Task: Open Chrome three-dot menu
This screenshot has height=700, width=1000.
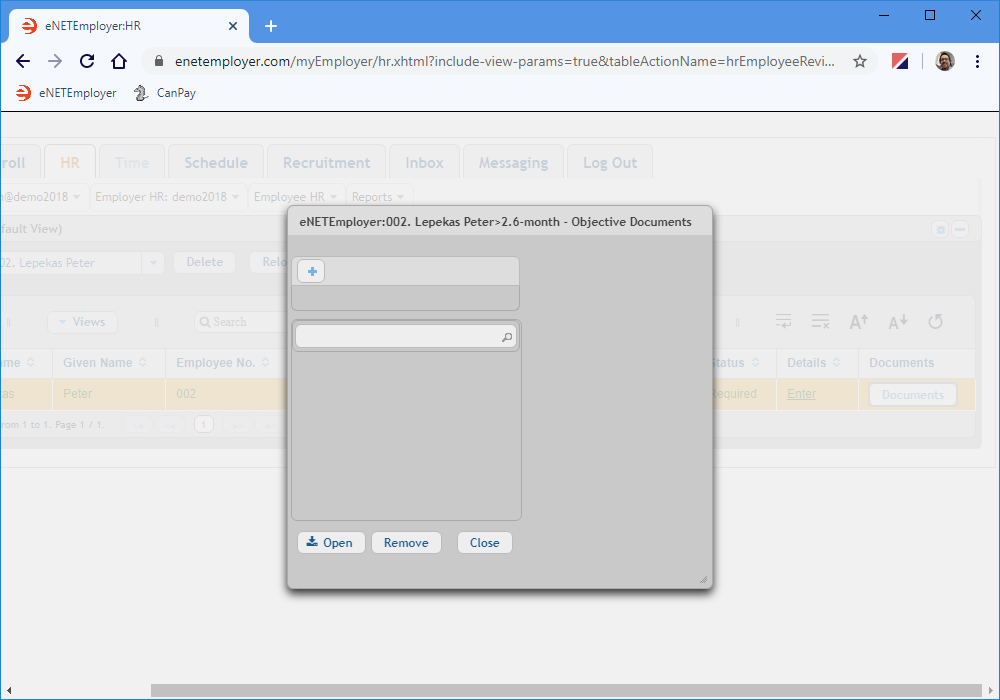Action: (x=977, y=61)
